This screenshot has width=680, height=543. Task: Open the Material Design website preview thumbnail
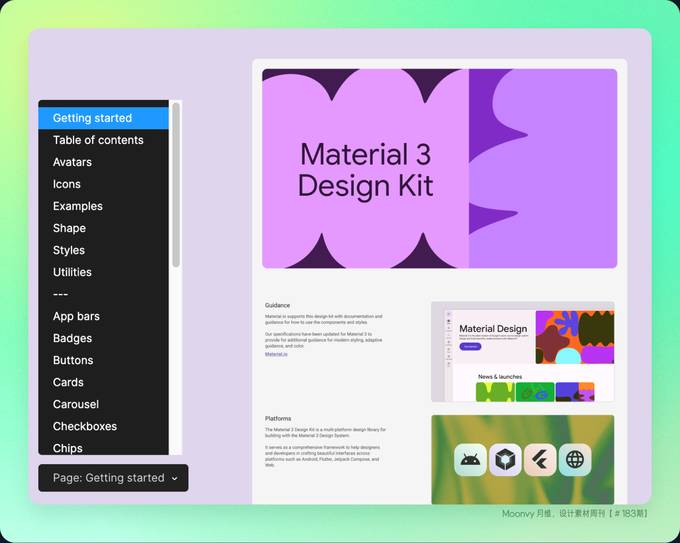523,352
